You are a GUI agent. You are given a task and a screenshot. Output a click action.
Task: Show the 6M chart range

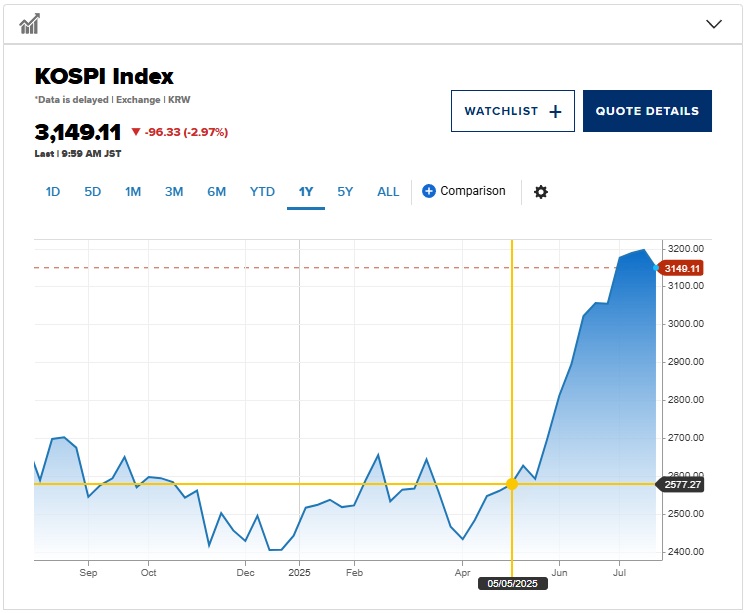tap(216, 191)
